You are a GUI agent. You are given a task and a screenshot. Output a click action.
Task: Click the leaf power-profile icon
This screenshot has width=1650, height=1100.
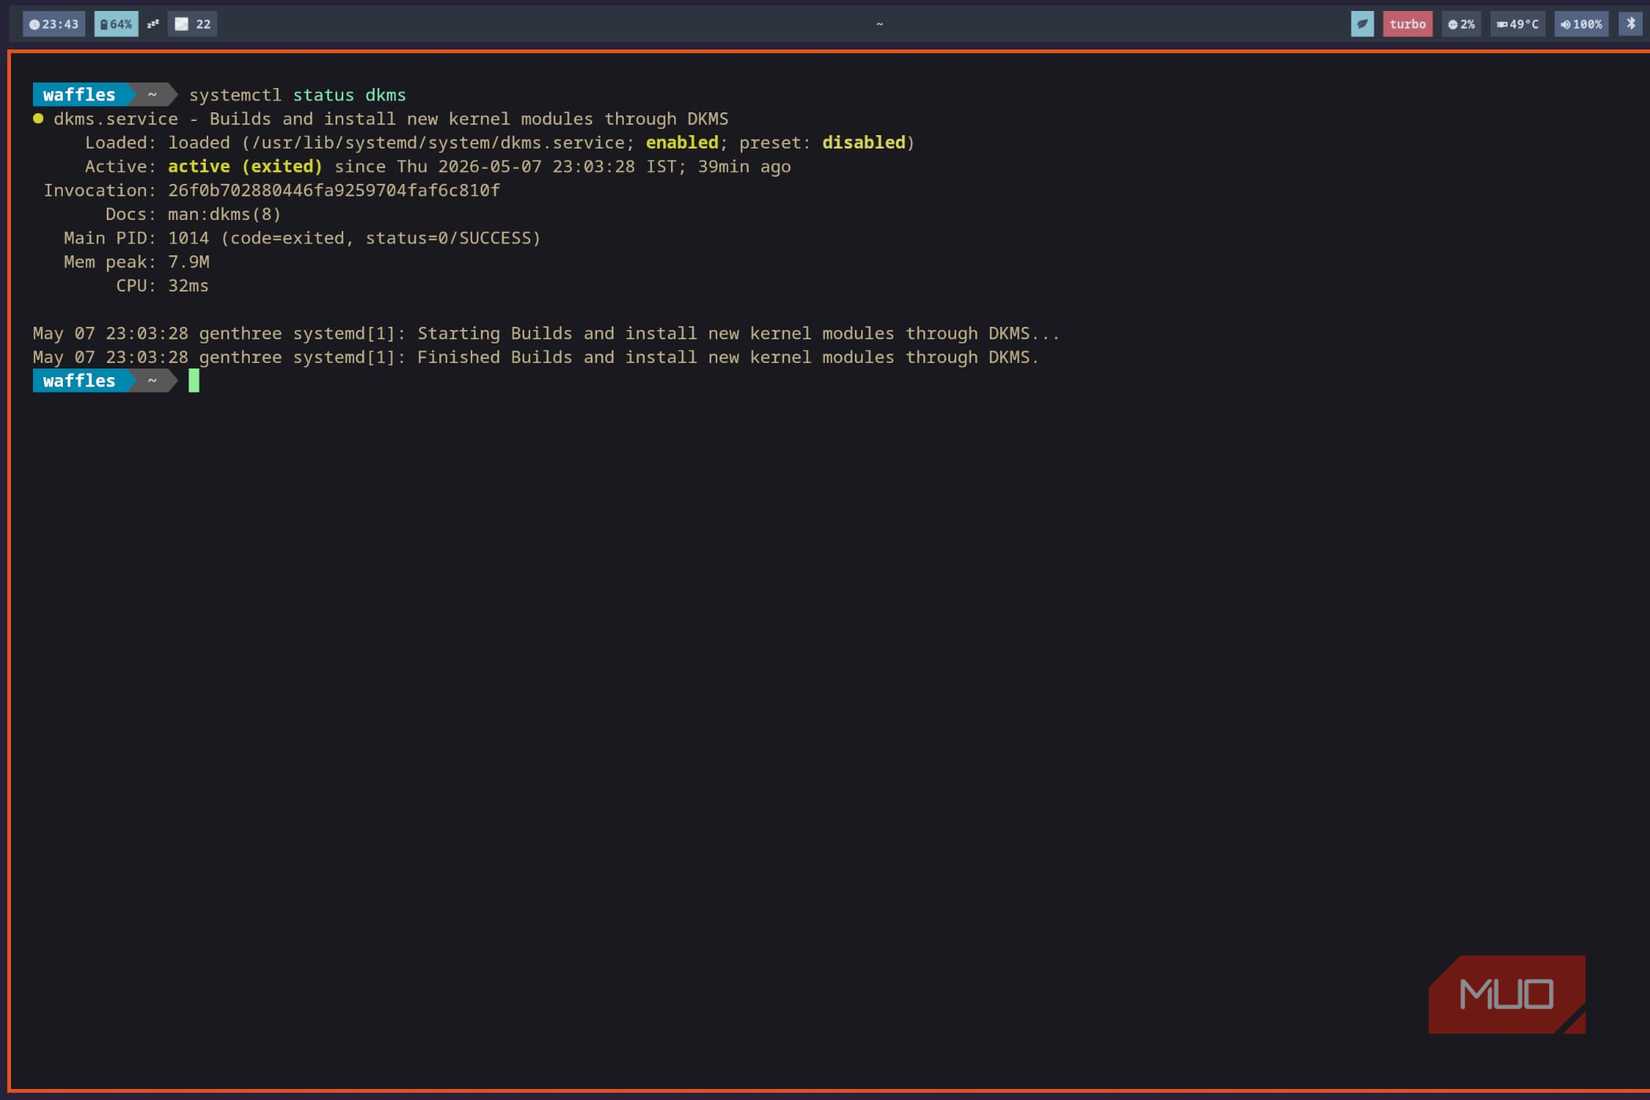(1362, 24)
